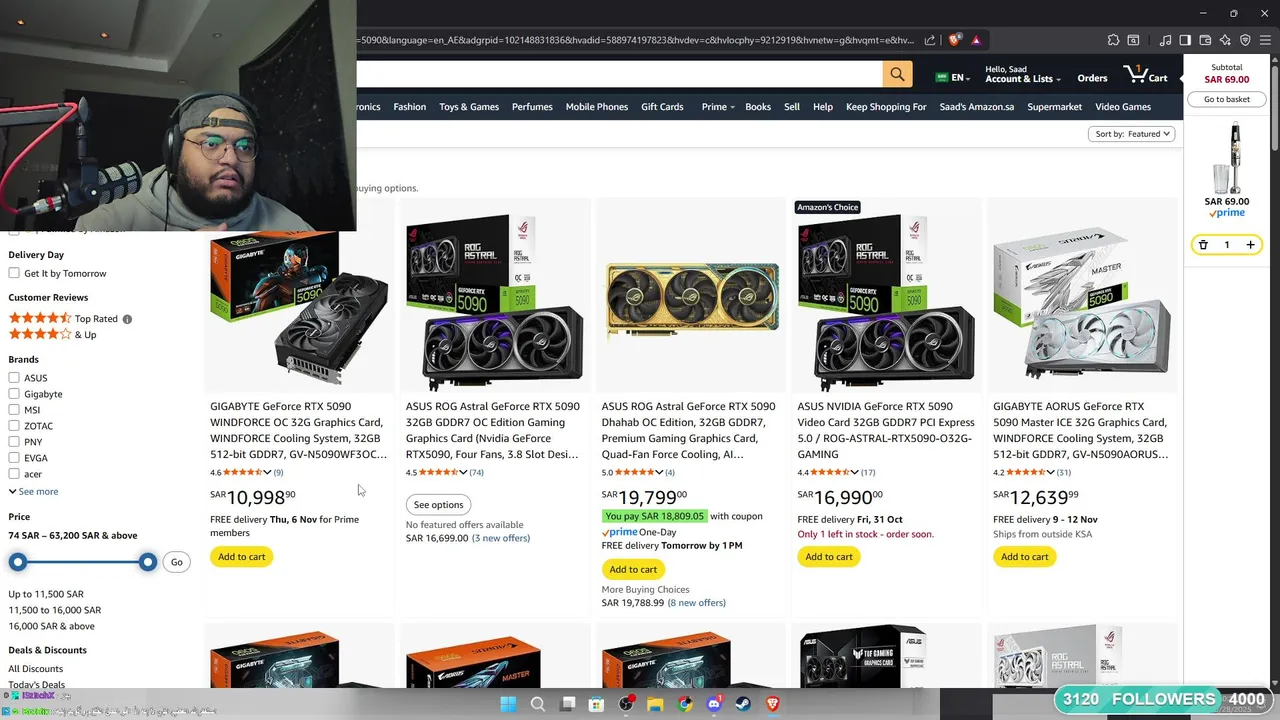Open the Mobile Phones nav item
1280x720 pixels.
[597, 107]
